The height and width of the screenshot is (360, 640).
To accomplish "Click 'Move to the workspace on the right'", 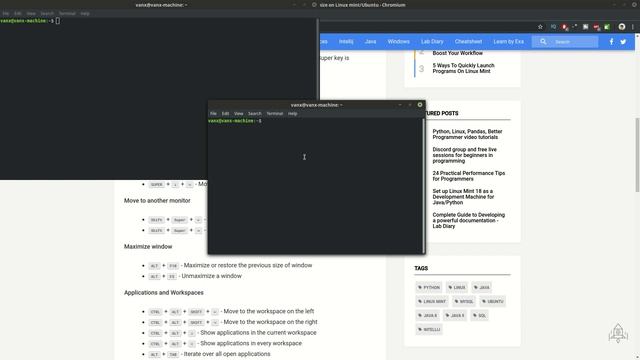I will coord(270,322).
